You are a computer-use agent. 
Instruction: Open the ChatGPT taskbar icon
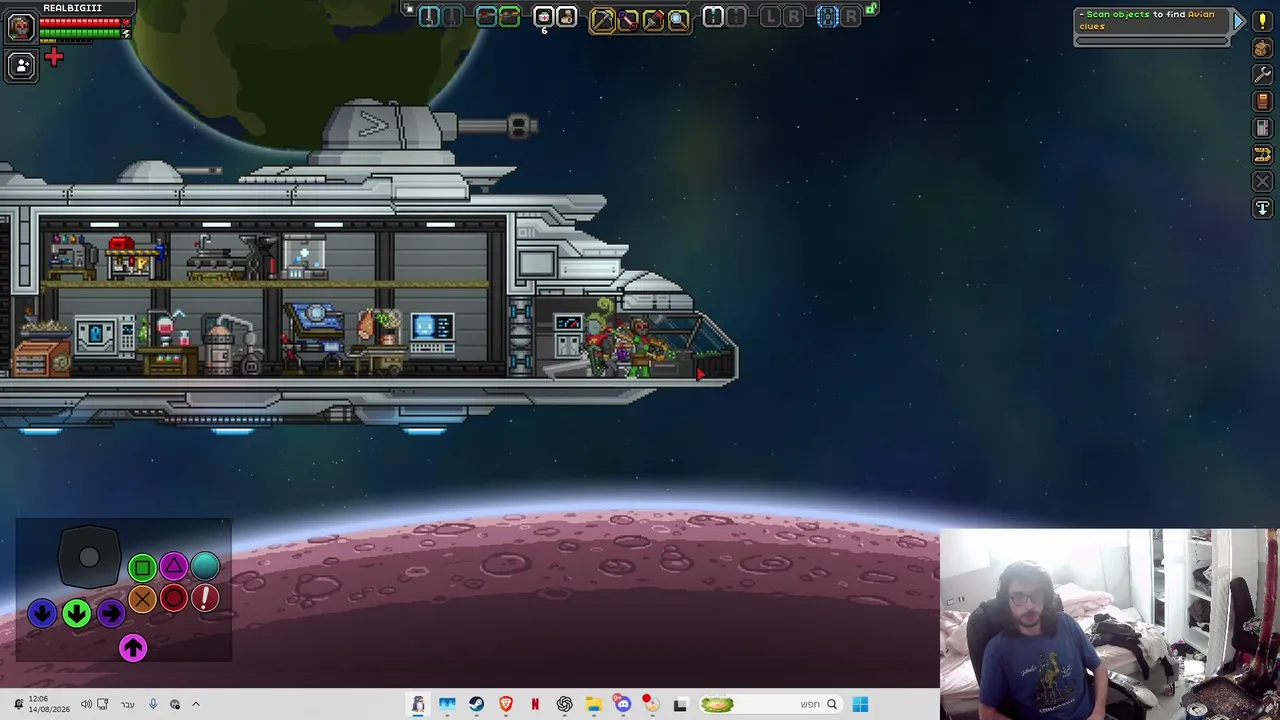click(x=565, y=704)
